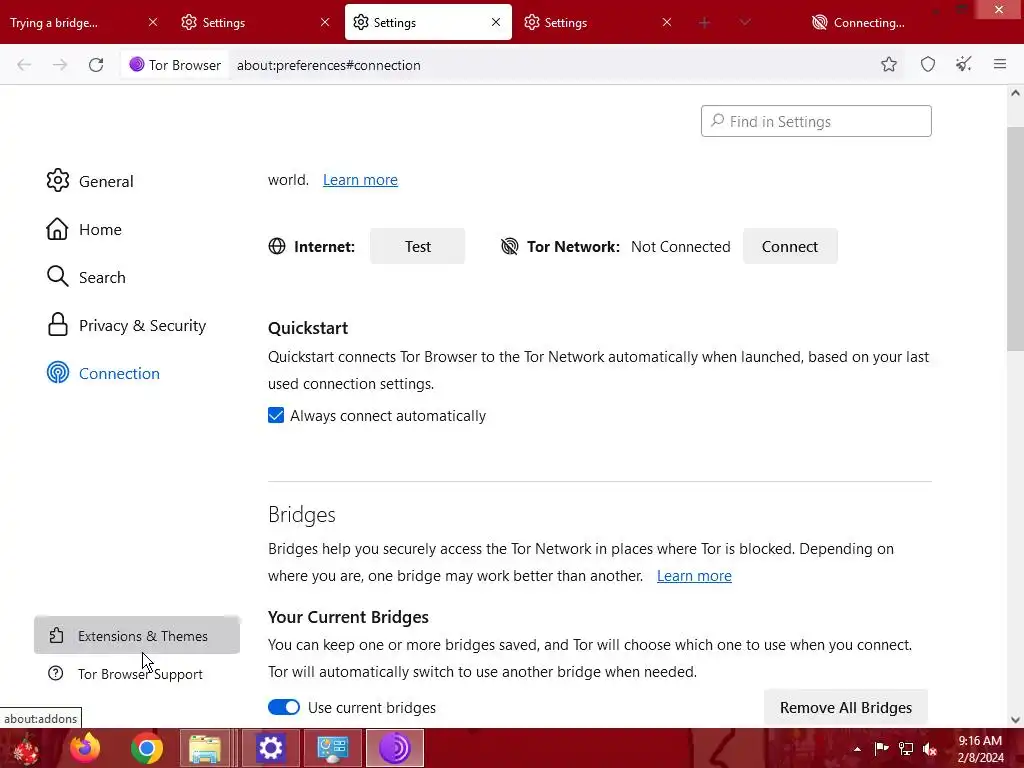Focus the Find in Settings search box

click(x=816, y=121)
